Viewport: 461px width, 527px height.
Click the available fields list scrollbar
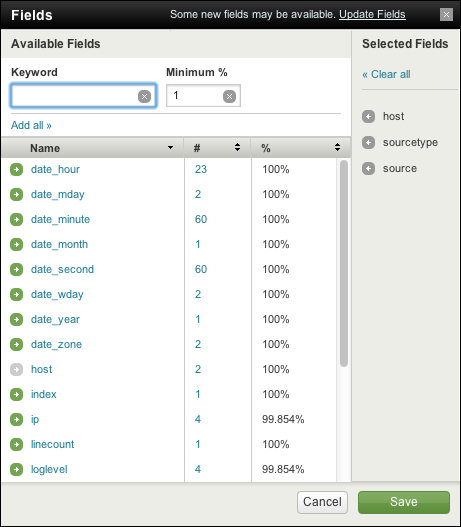pos(344,264)
